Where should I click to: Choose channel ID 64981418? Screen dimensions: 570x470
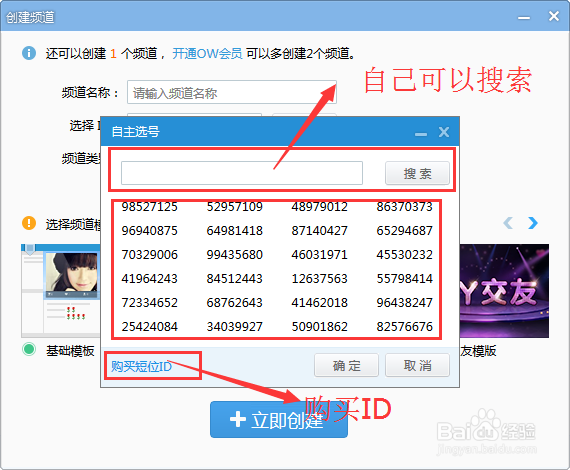click(x=234, y=230)
